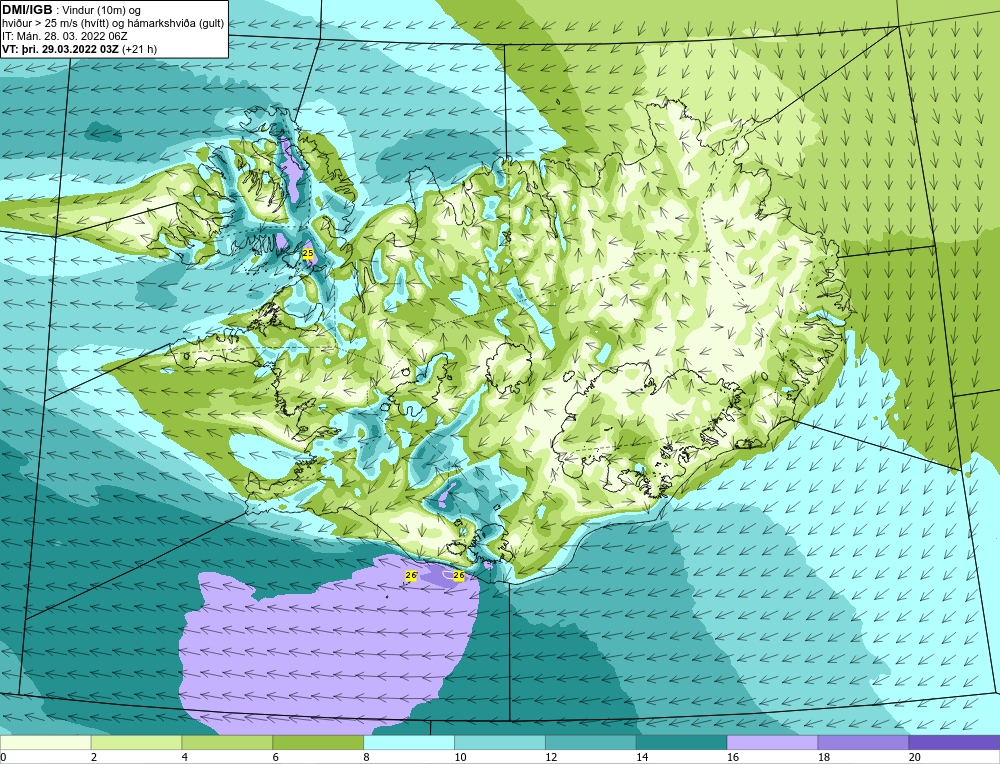This screenshot has width=1000, height=764.
Task: Click the 14–16 m/s dark teal legend swatch
Action: [681, 742]
